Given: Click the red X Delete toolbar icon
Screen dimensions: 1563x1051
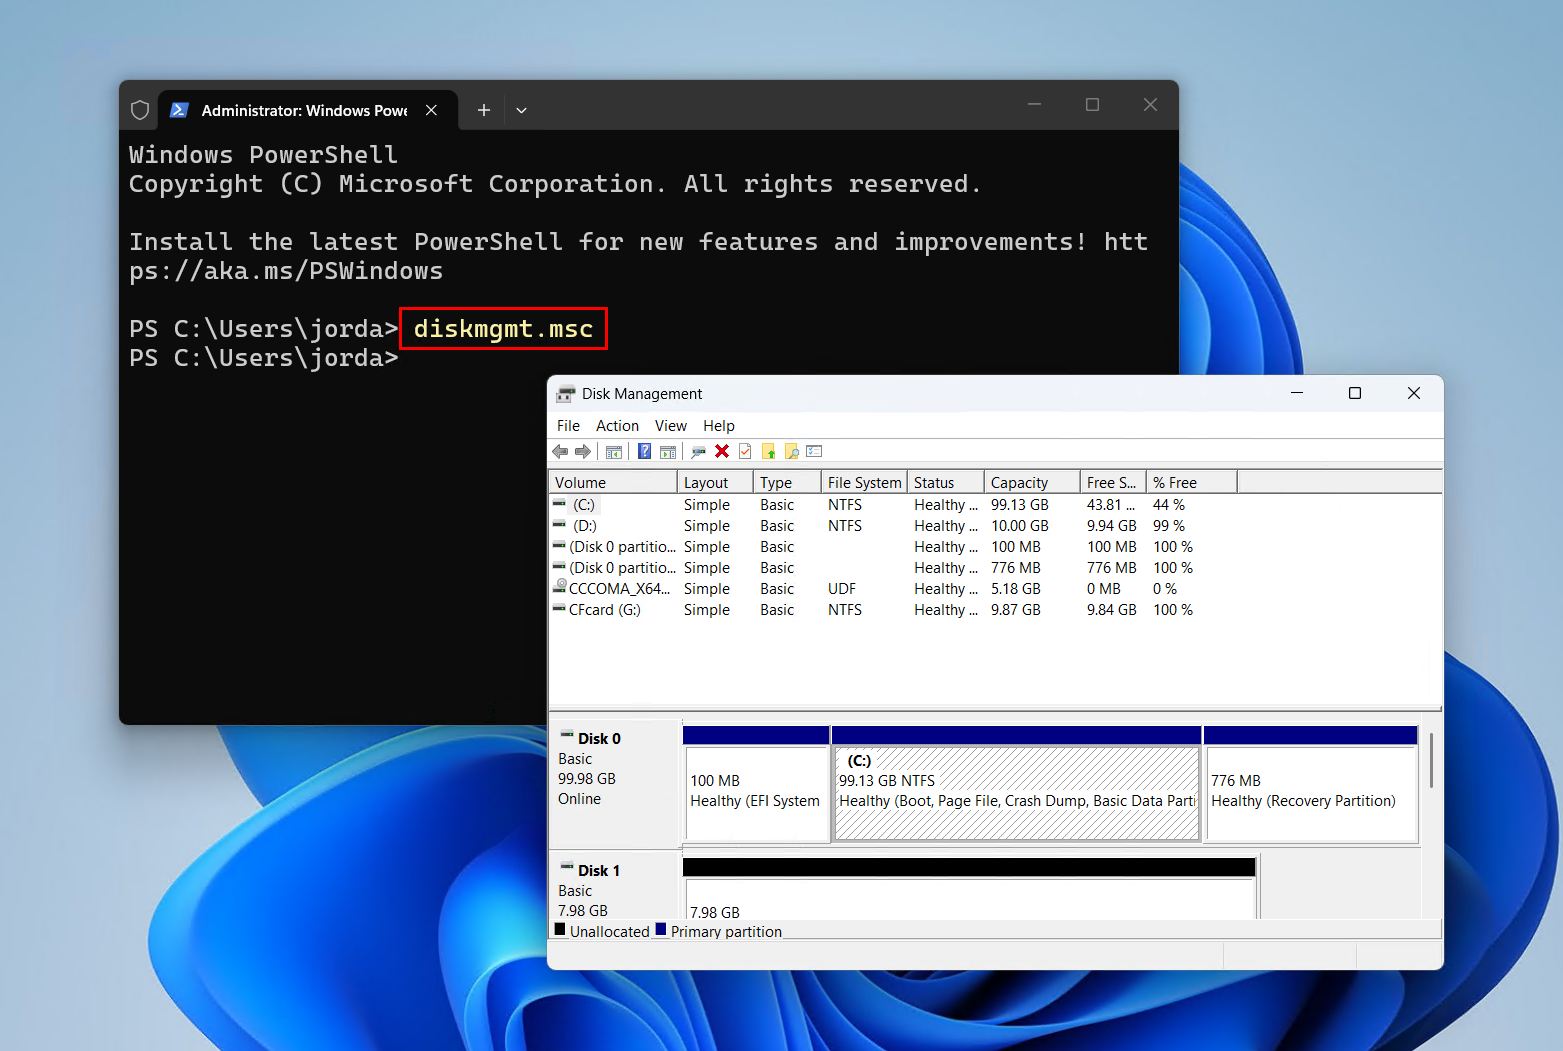Looking at the screenshot, I should (x=722, y=452).
